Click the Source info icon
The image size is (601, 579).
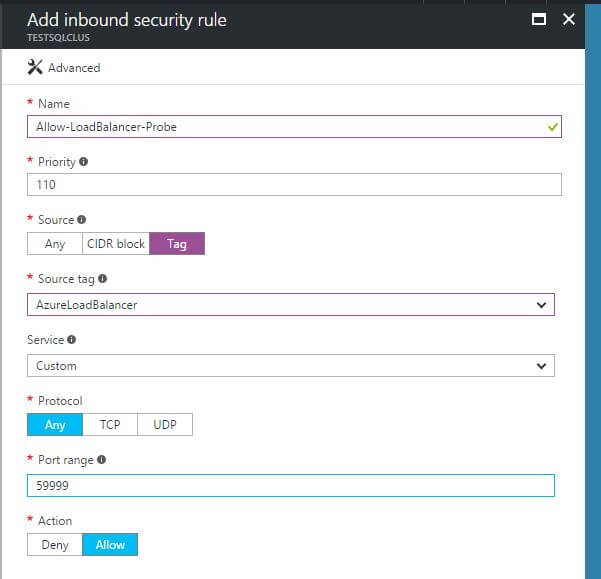(81, 220)
